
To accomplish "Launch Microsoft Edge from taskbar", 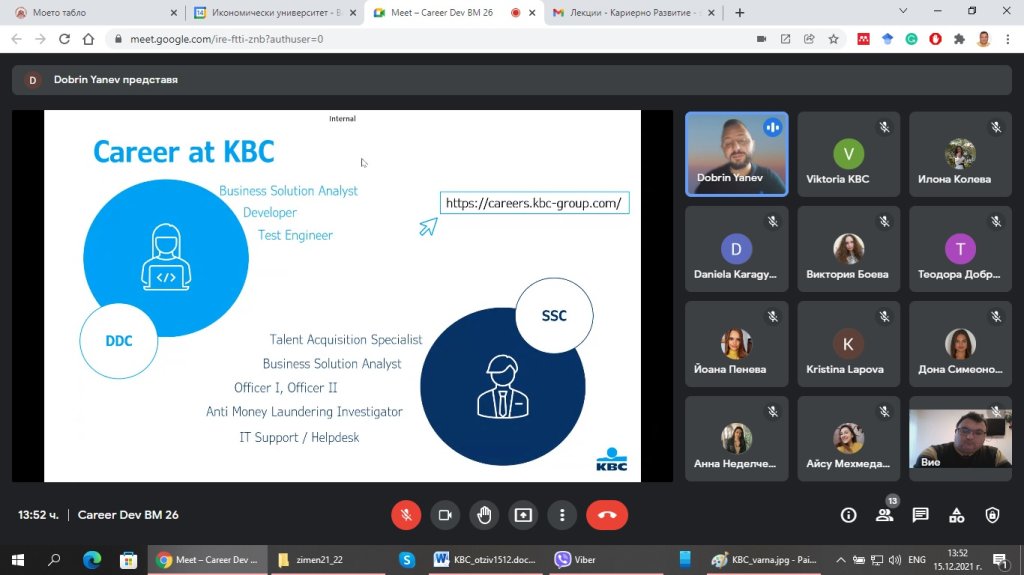I will point(92,560).
